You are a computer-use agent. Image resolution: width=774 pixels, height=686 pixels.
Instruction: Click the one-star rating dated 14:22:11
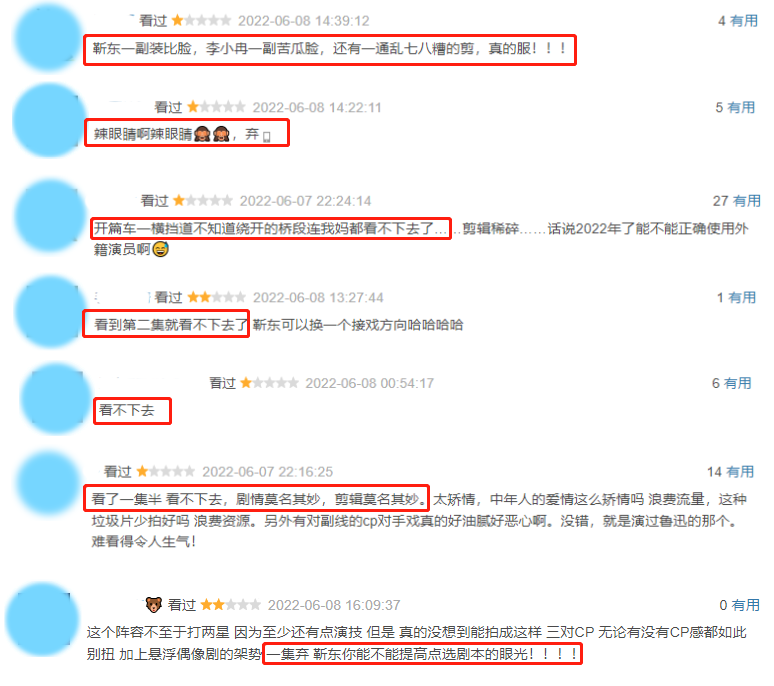pyautogui.click(x=216, y=107)
